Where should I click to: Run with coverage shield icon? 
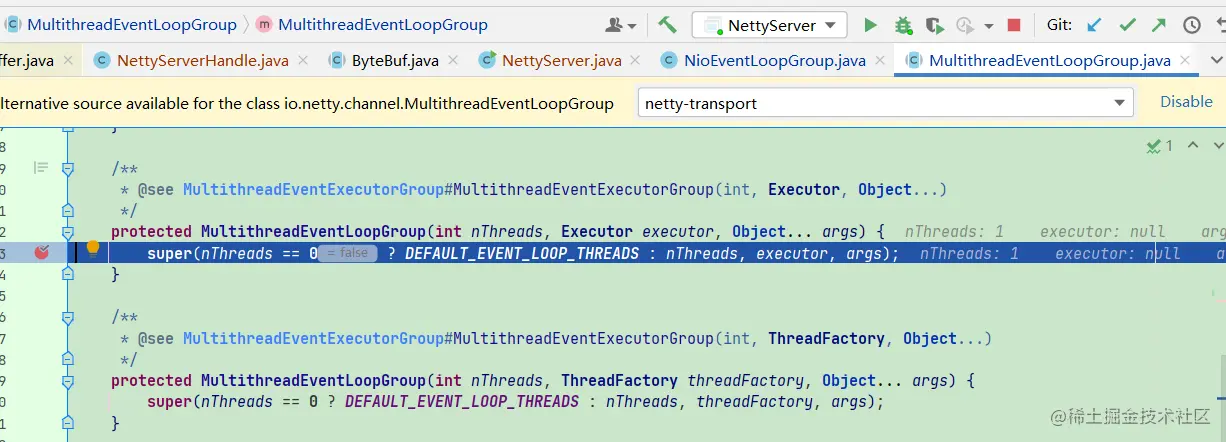(x=934, y=25)
